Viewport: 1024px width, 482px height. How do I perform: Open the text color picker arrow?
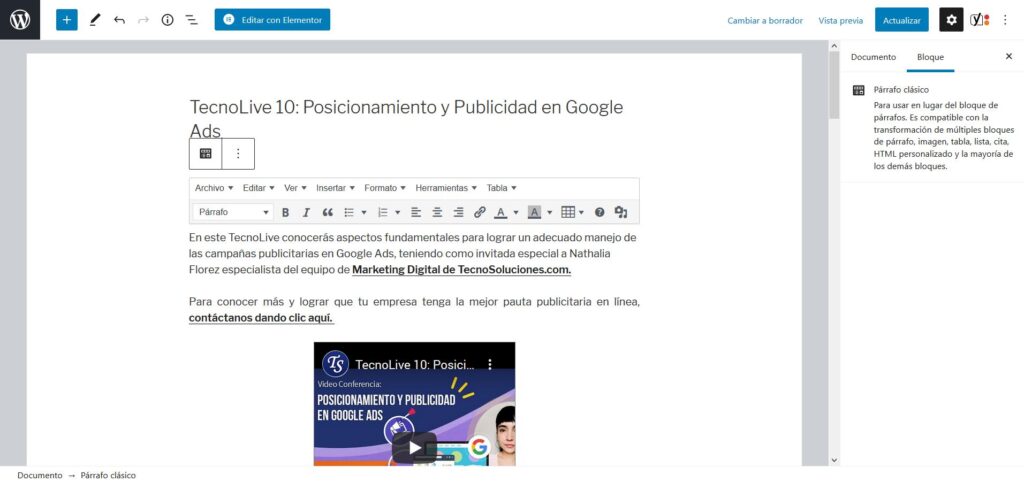(516, 212)
